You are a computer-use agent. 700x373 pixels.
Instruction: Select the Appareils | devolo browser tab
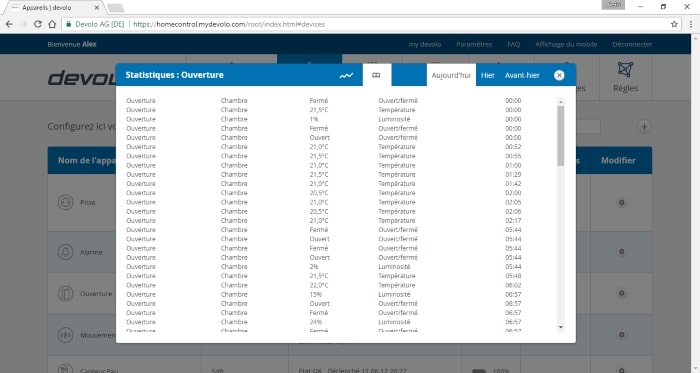(x=53, y=8)
